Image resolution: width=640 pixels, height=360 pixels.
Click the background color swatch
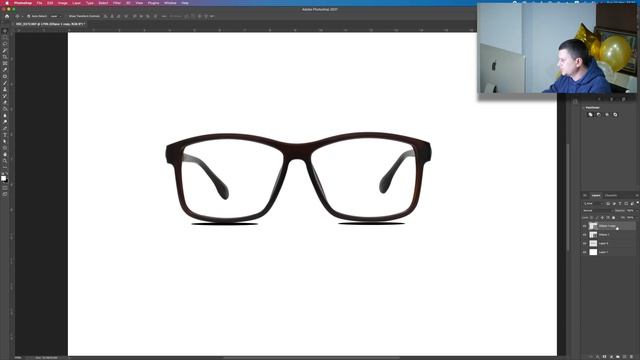[x=6, y=180]
